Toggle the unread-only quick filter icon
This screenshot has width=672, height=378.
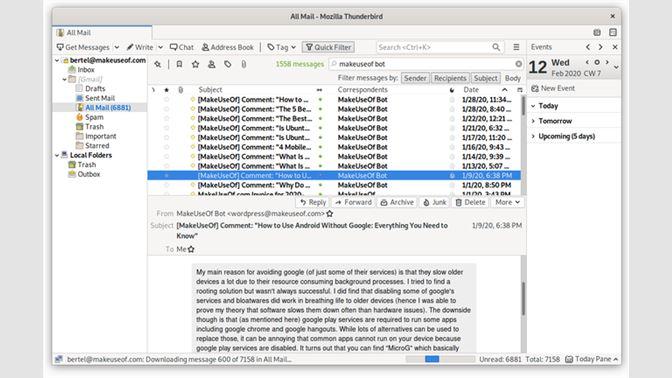pos(179,64)
